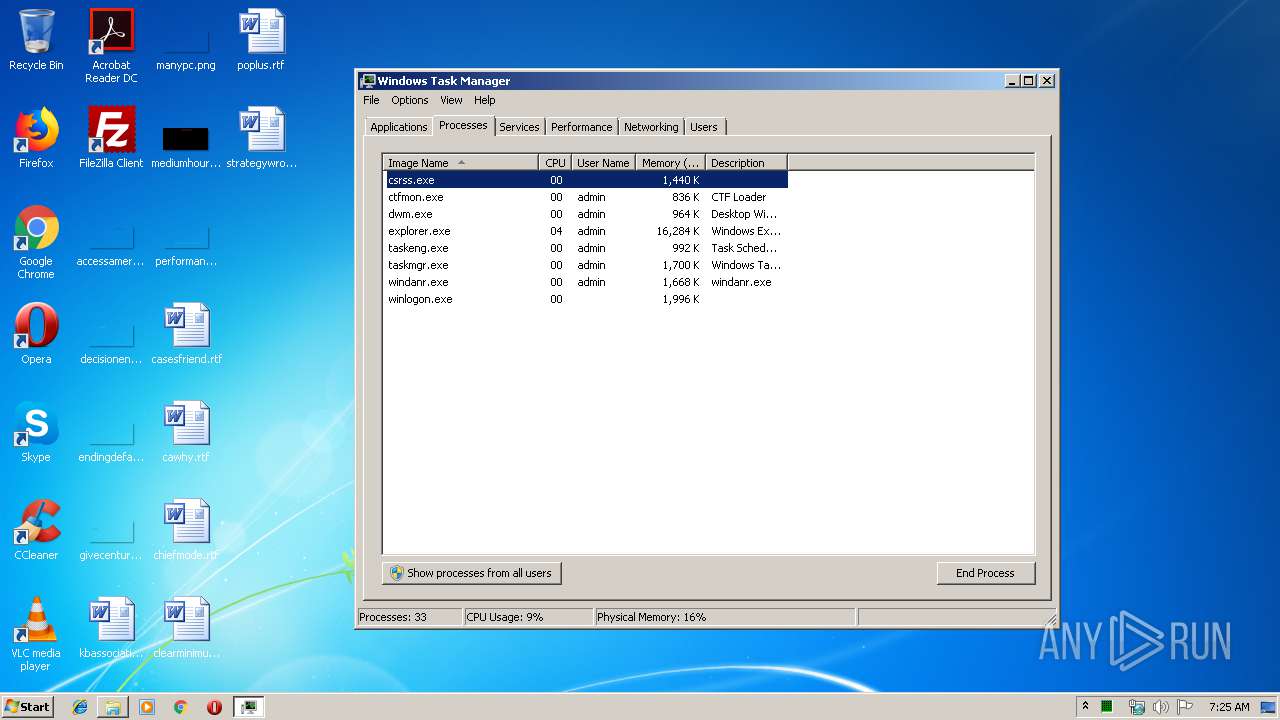The width and height of the screenshot is (1280, 720).
Task: Switch to the Performance tab
Action: 581,127
